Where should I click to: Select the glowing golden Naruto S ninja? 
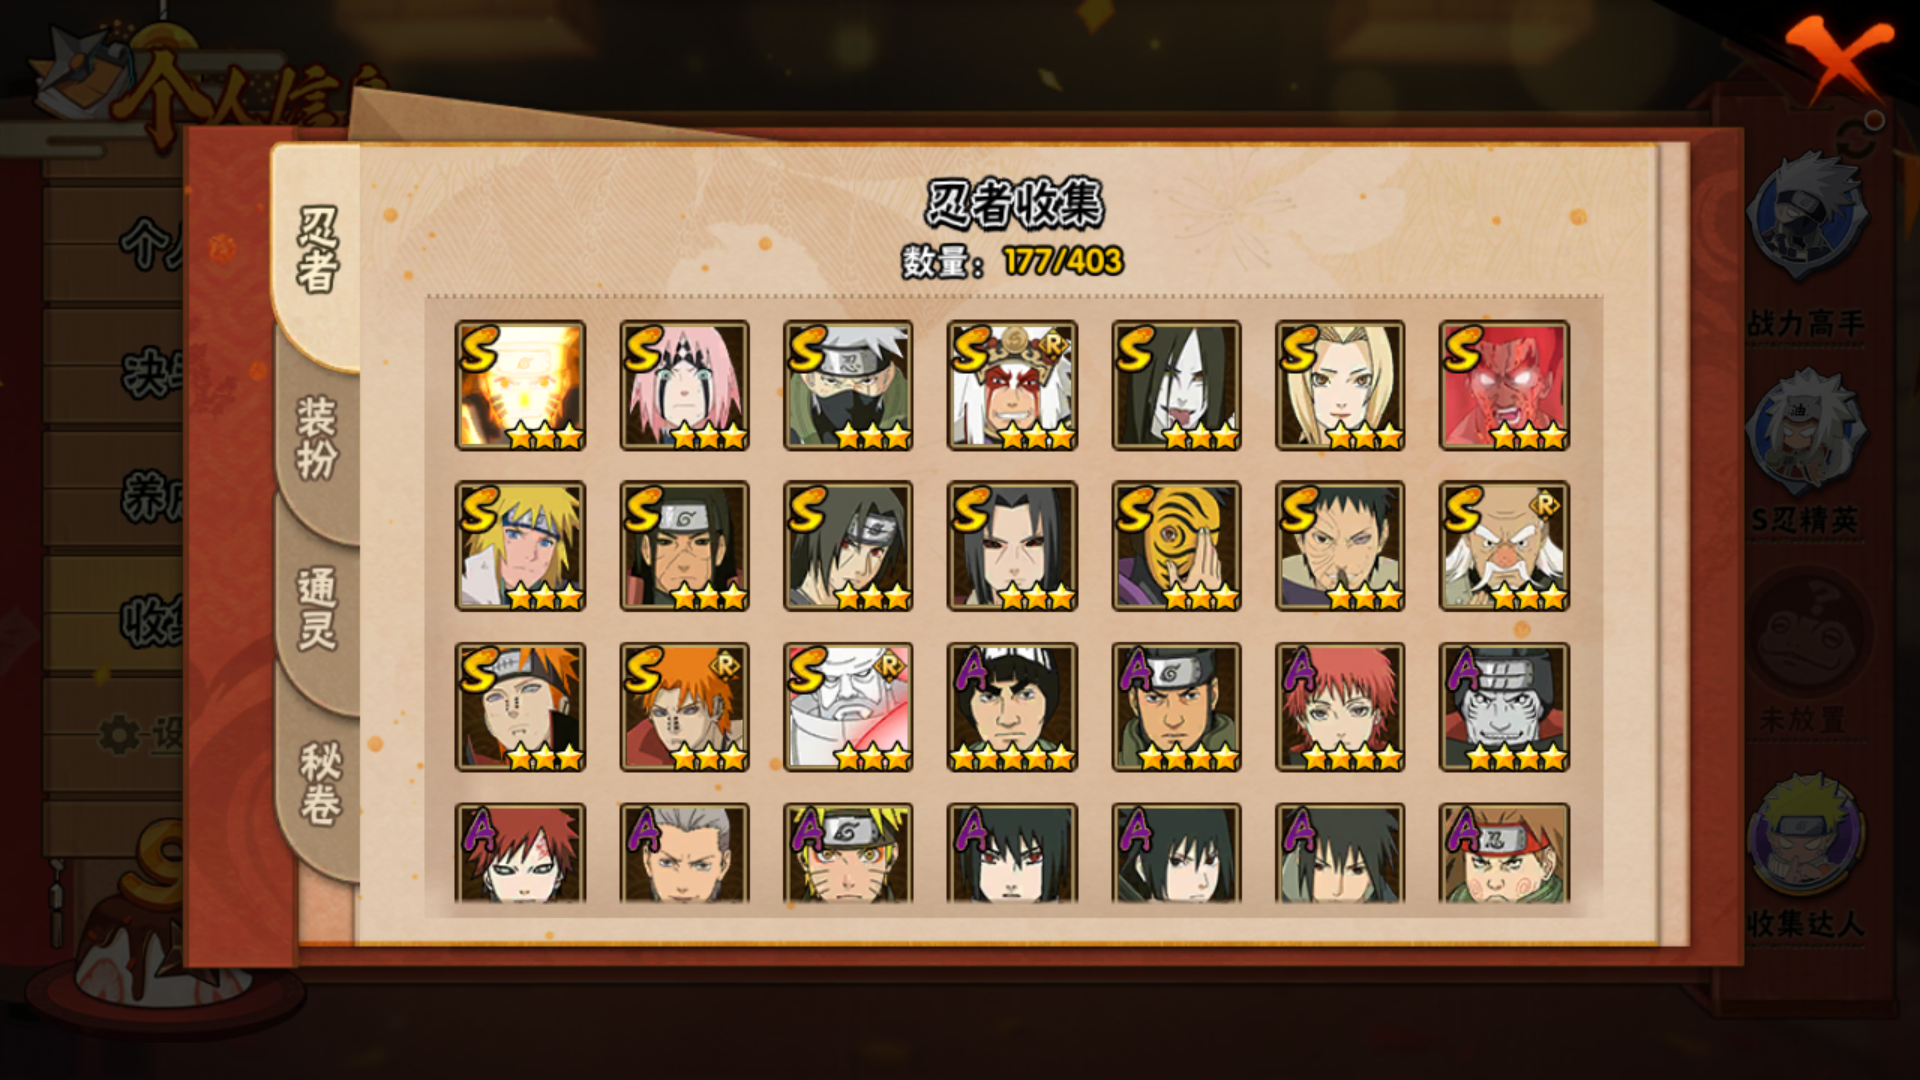520,385
